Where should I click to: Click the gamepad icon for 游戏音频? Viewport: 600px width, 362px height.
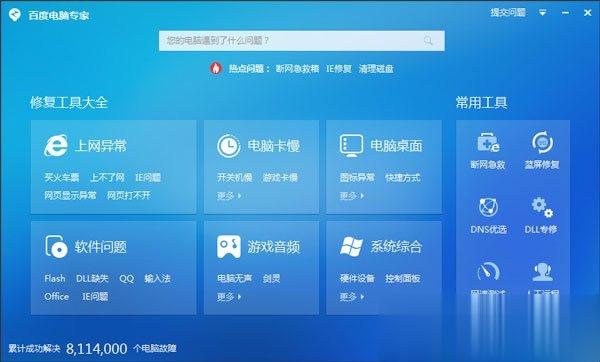pyautogui.click(x=228, y=246)
